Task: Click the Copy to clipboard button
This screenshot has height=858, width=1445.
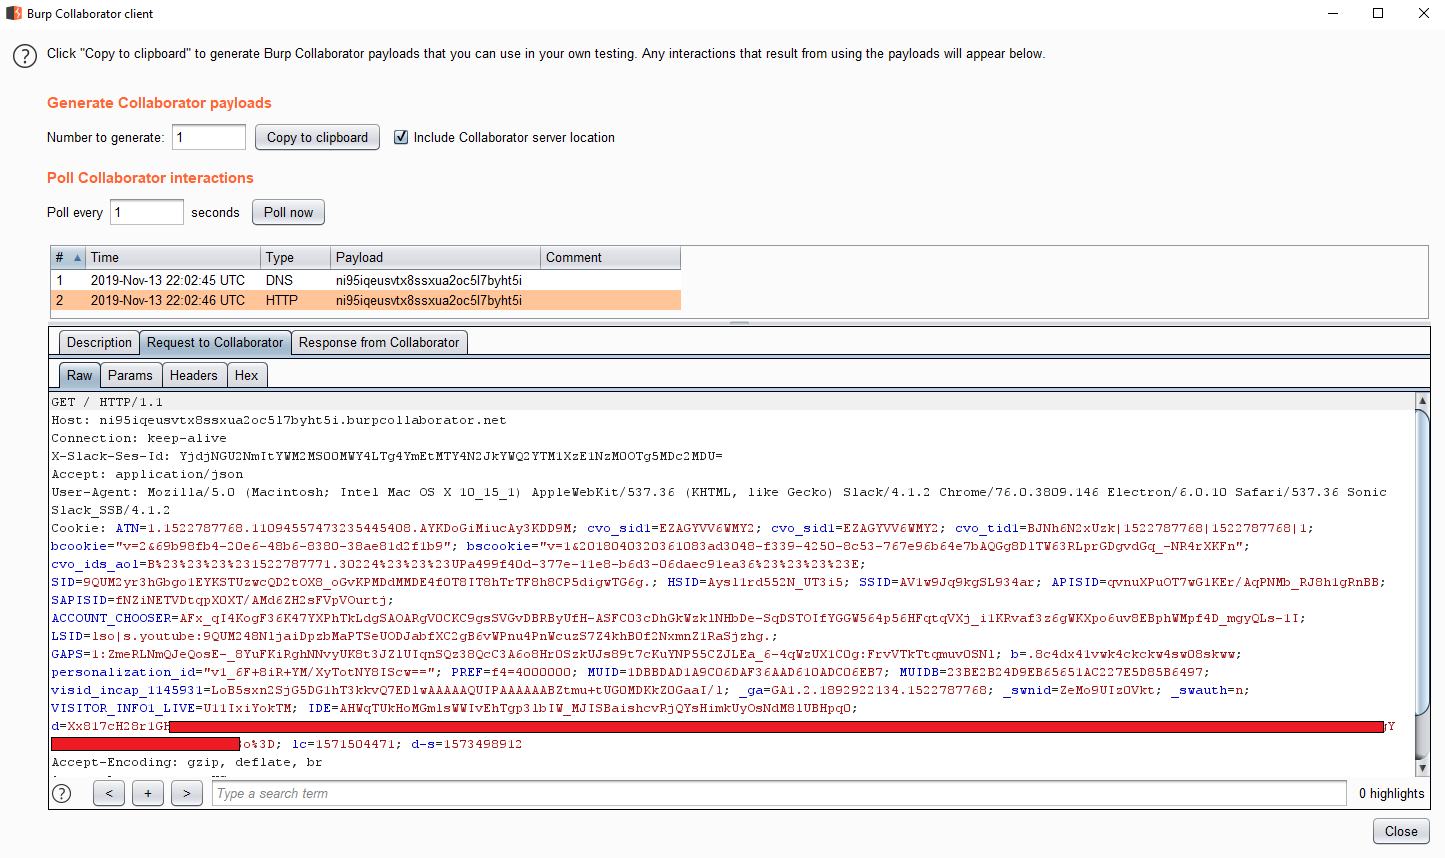Action: (317, 137)
